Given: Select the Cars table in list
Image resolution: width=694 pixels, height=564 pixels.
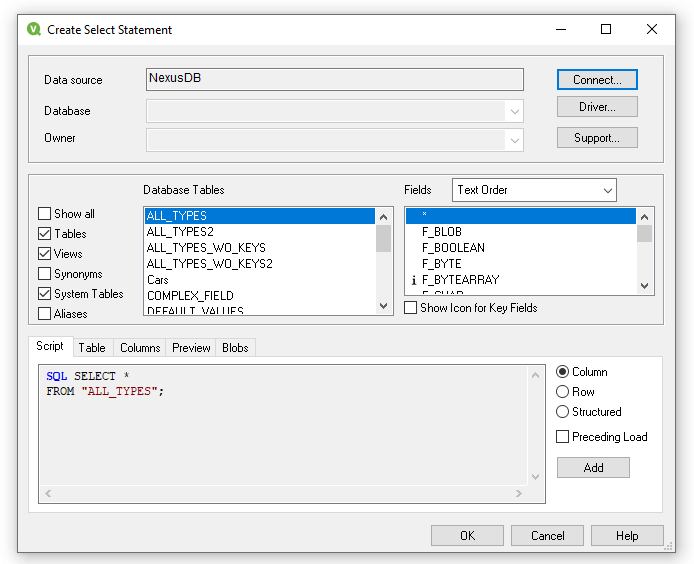Looking at the screenshot, I should coord(158,280).
